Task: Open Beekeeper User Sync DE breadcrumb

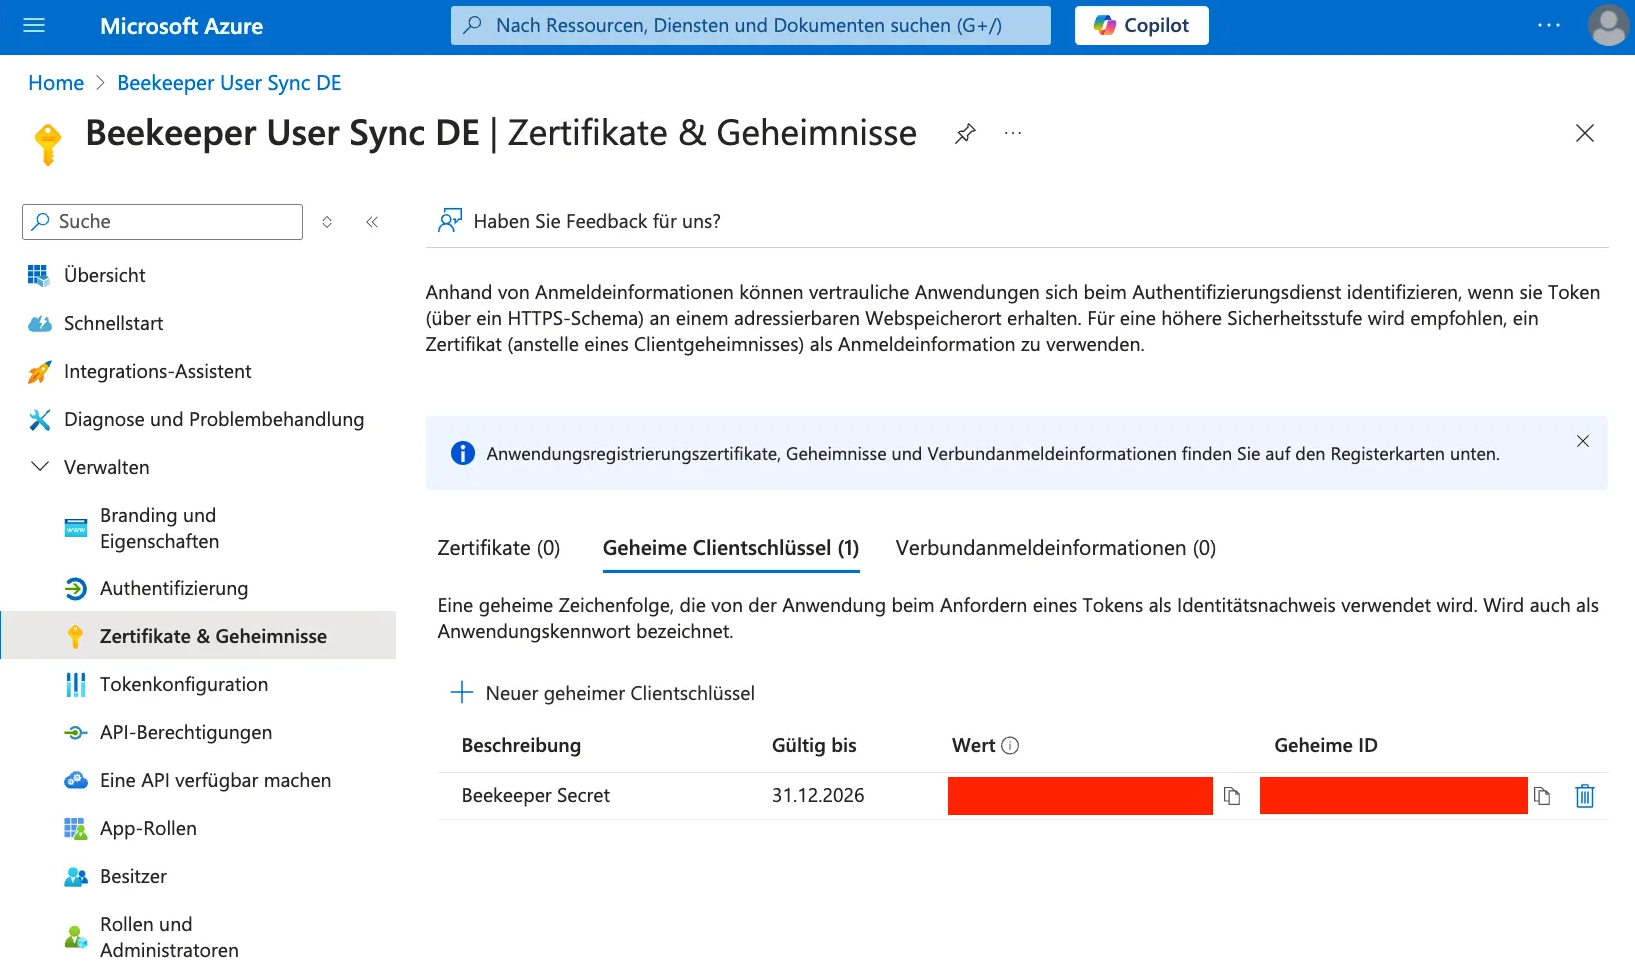Action: (x=229, y=83)
